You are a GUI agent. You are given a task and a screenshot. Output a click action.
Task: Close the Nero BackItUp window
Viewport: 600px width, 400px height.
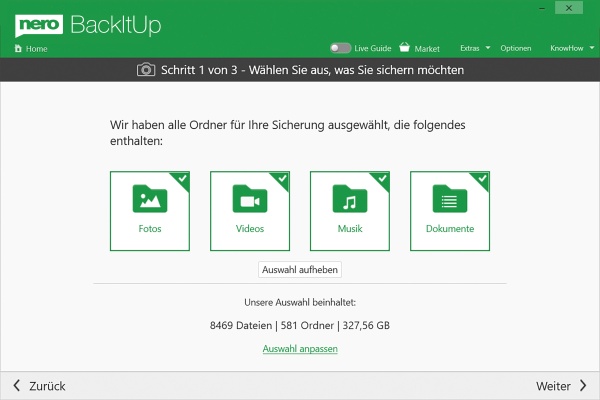click(x=569, y=8)
